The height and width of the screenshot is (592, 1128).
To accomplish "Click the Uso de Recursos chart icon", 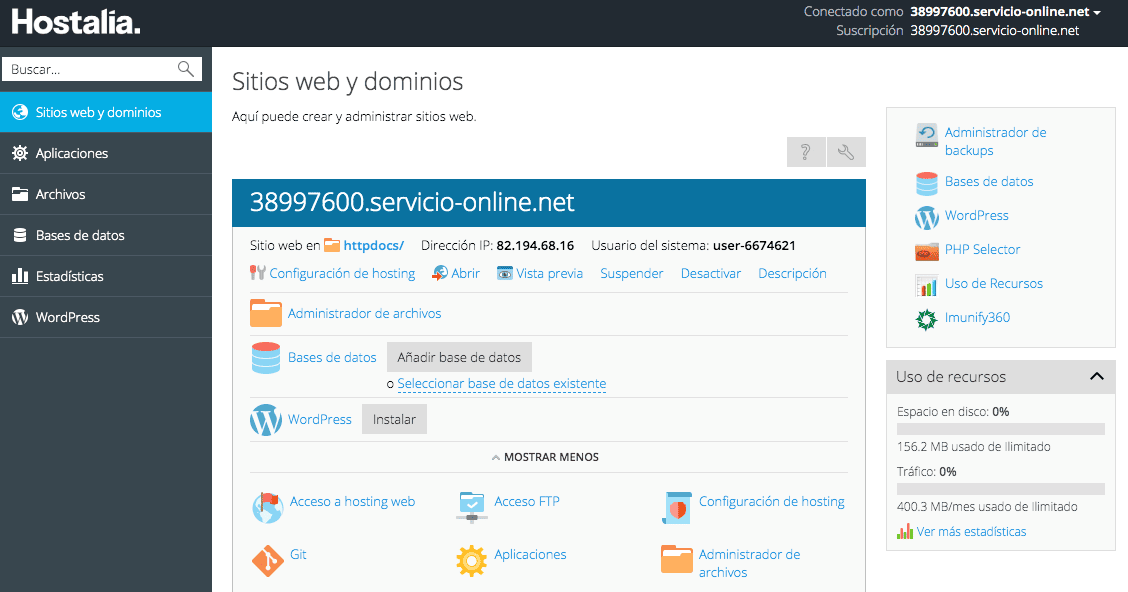I will (x=927, y=286).
